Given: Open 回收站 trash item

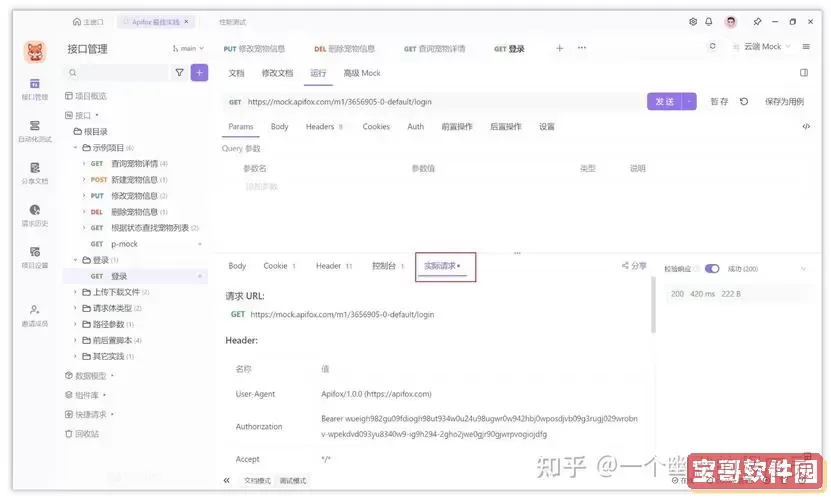Looking at the screenshot, I should pos(82,434).
